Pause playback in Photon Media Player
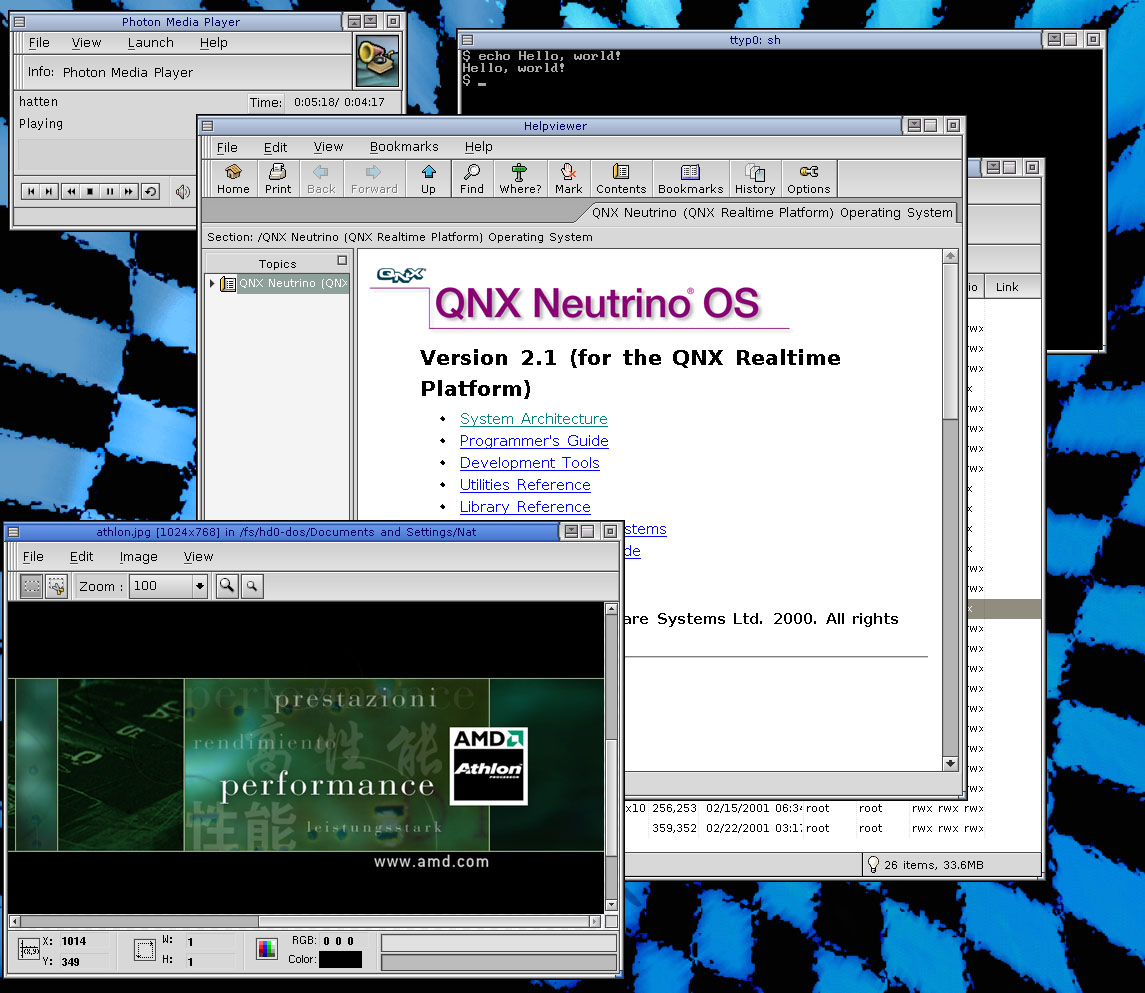This screenshot has height=993, width=1145. tap(110, 191)
